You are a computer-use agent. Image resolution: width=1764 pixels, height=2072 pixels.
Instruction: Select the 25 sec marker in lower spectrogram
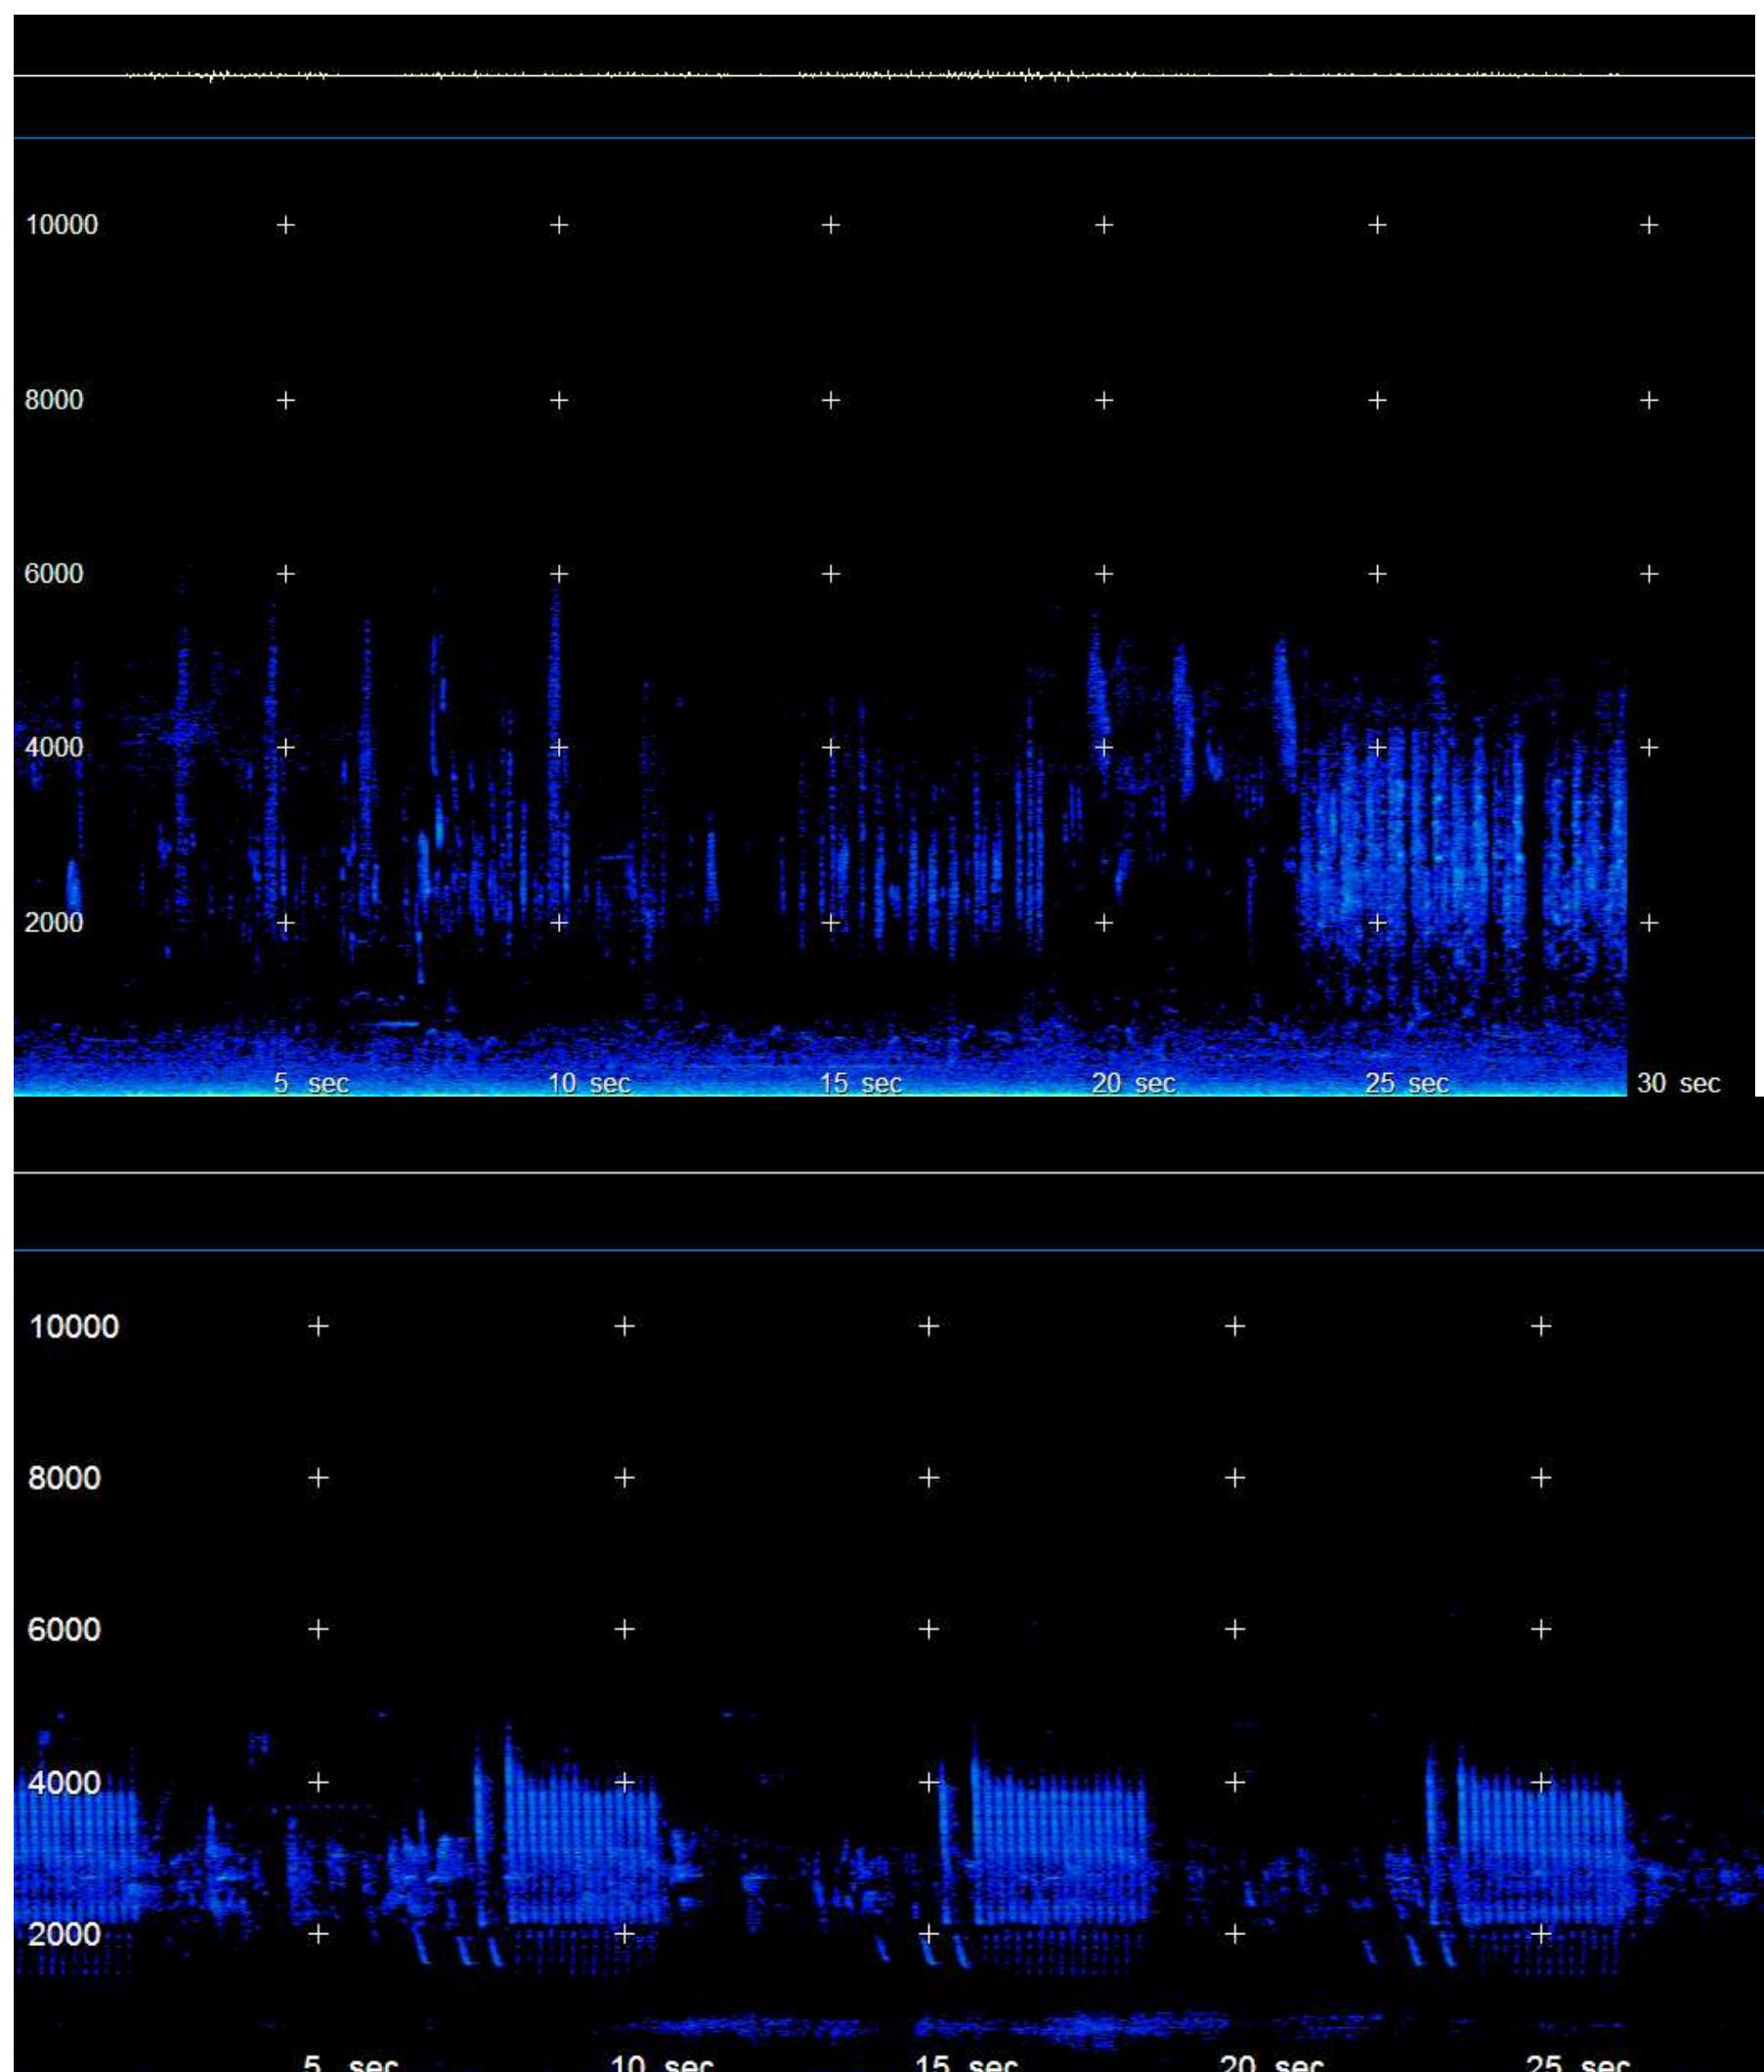(1578, 2062)
